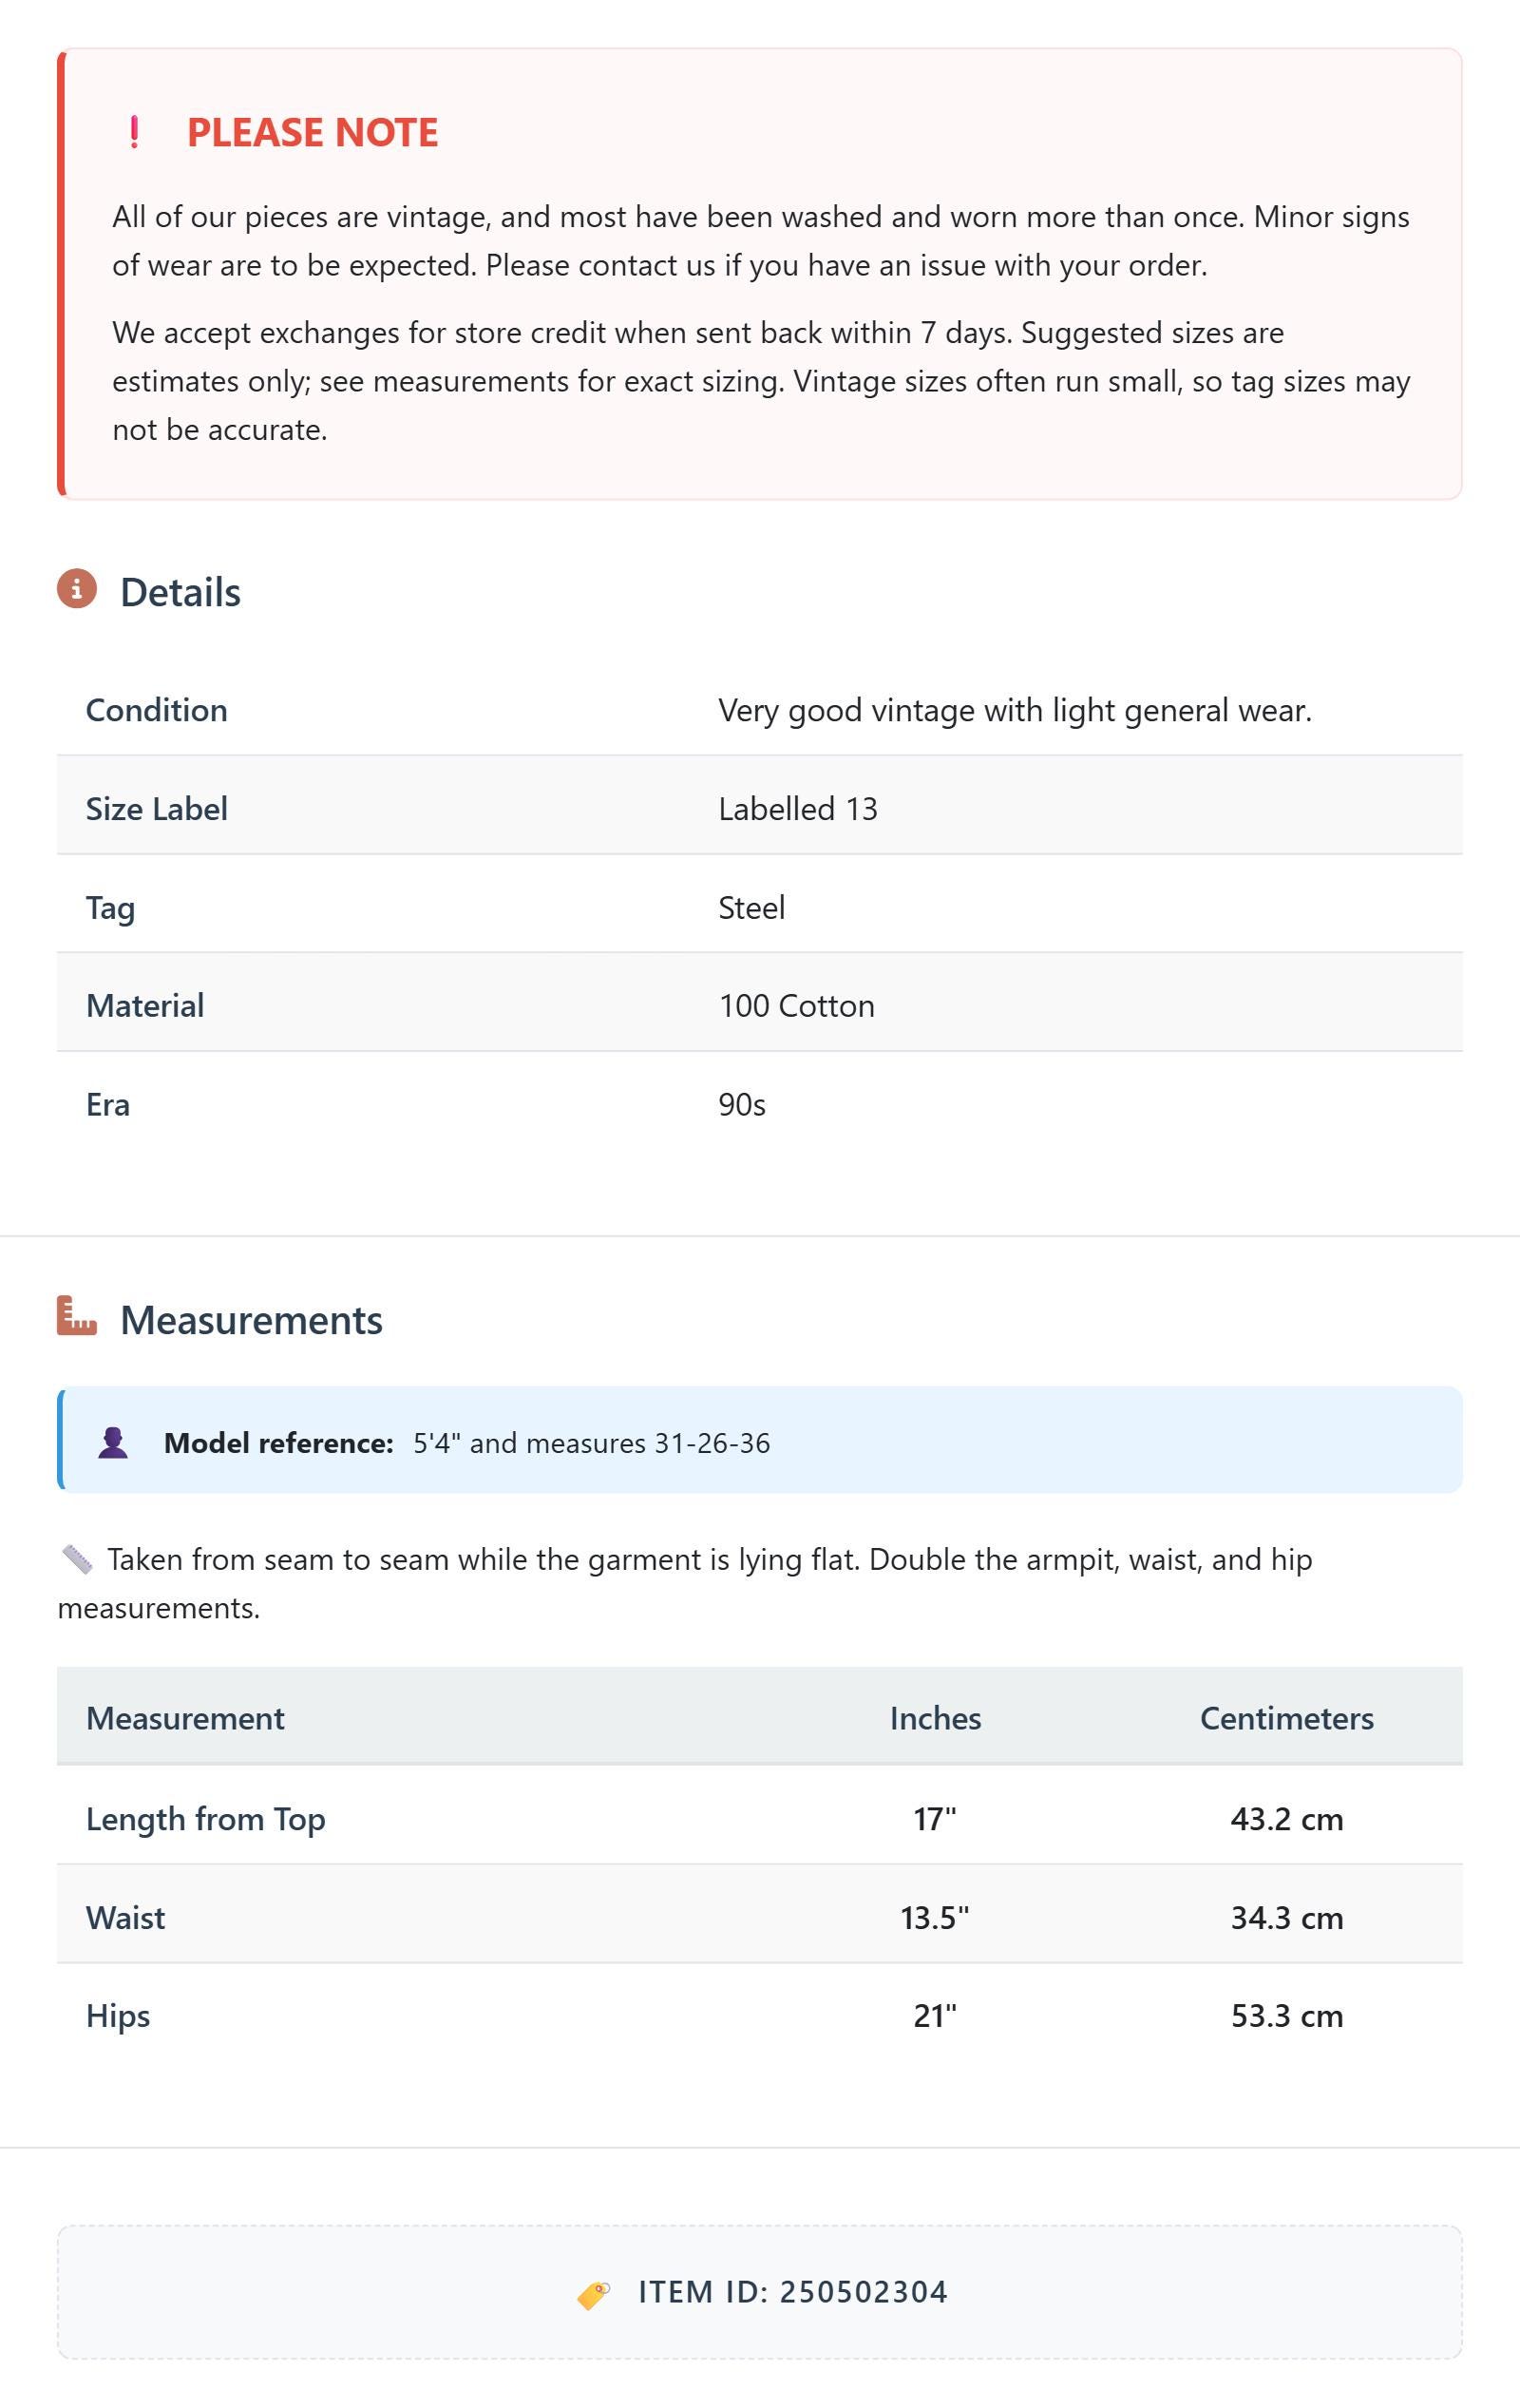
Task: Click the yellow price tag icon
Action: tap(594, 2295)
